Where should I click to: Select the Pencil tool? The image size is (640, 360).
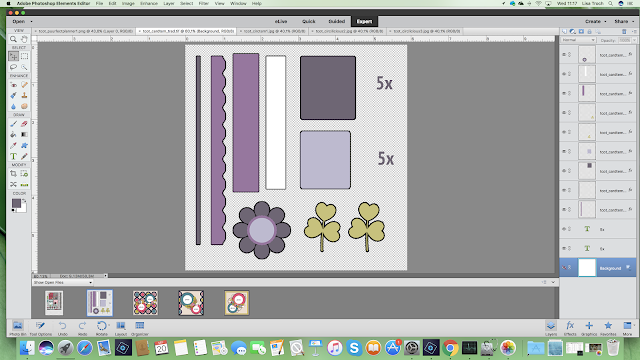click(x=24, y=156)
